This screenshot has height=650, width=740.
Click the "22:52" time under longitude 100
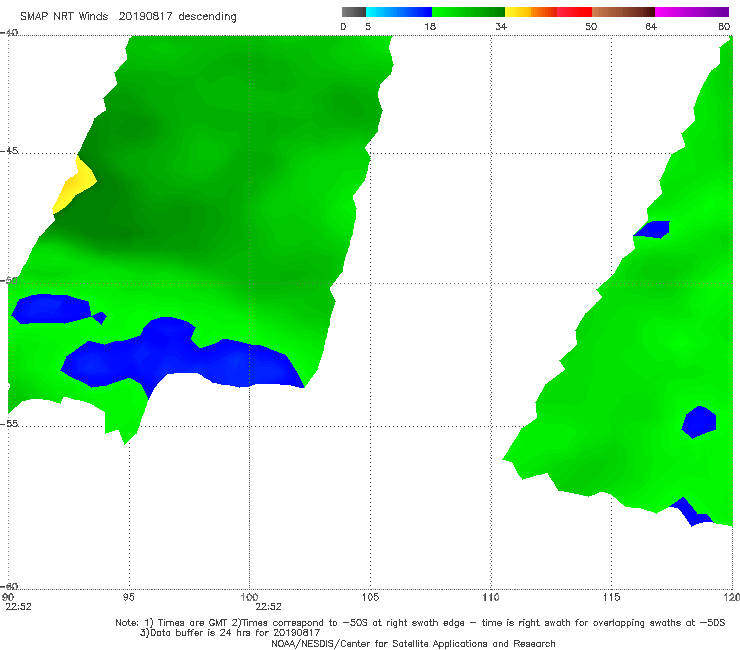269,607
